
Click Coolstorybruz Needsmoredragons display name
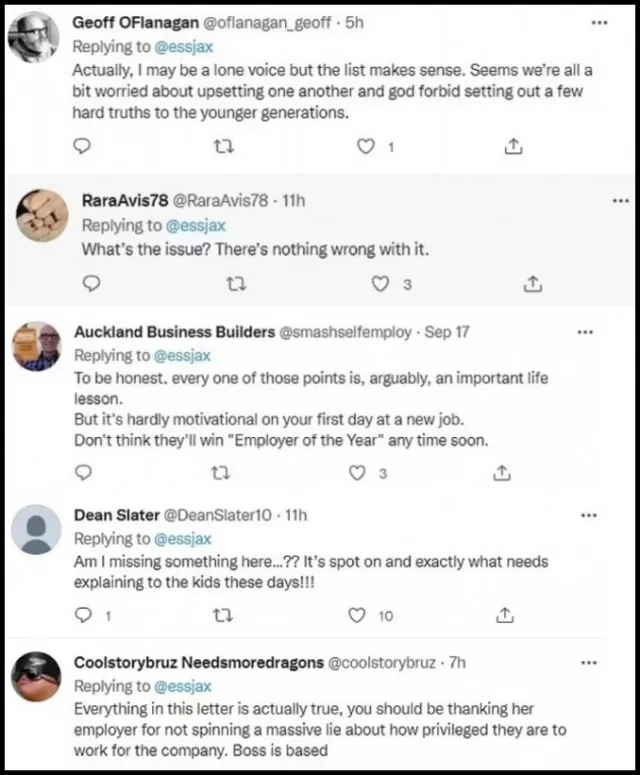point(196,662)
